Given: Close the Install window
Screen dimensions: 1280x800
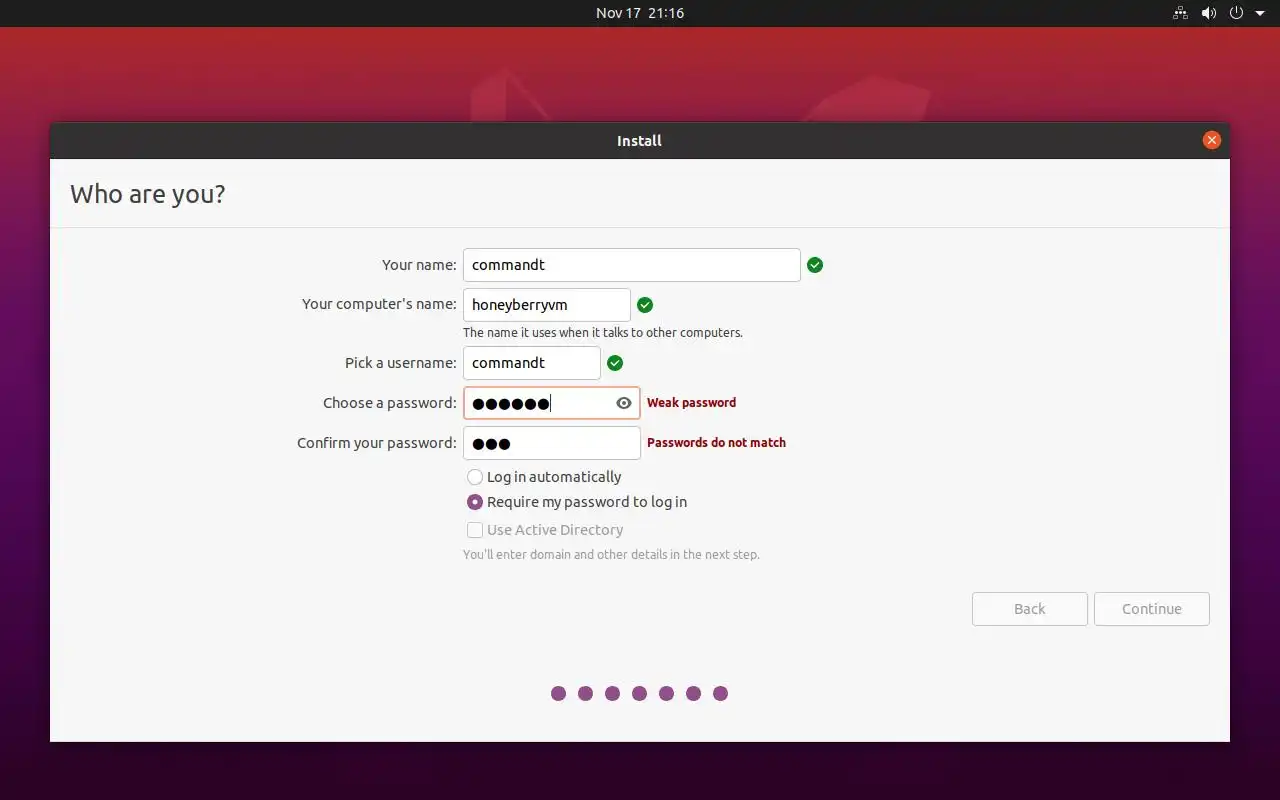Looking at the screenshot, I should 1212,140.
